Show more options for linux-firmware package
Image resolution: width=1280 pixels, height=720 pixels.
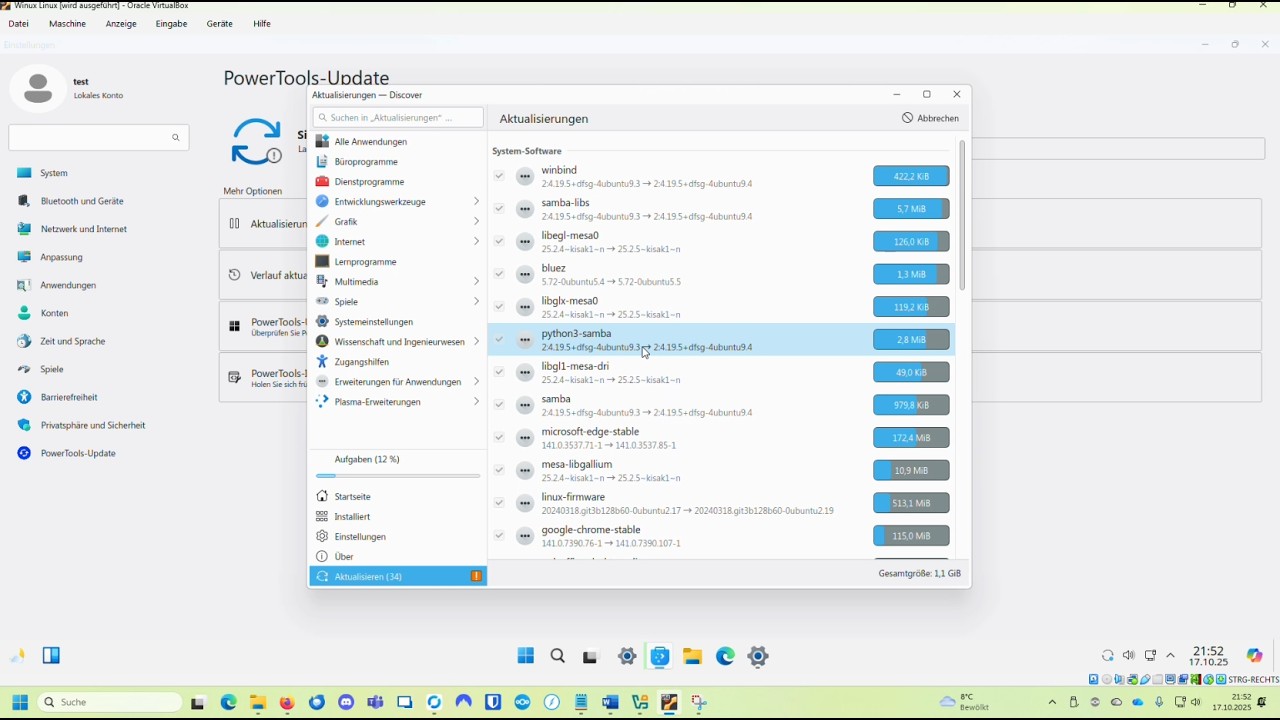click(x=525, y=503)
